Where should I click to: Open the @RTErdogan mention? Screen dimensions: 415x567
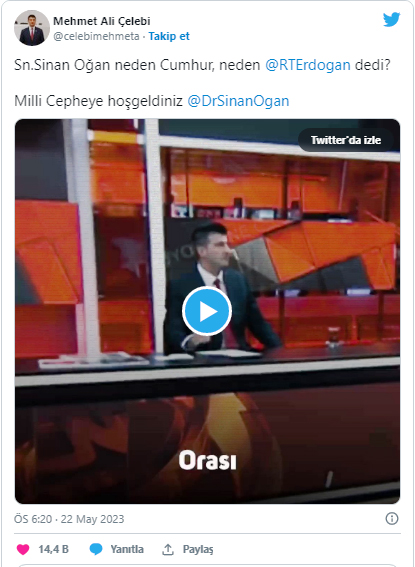(308, 65)
